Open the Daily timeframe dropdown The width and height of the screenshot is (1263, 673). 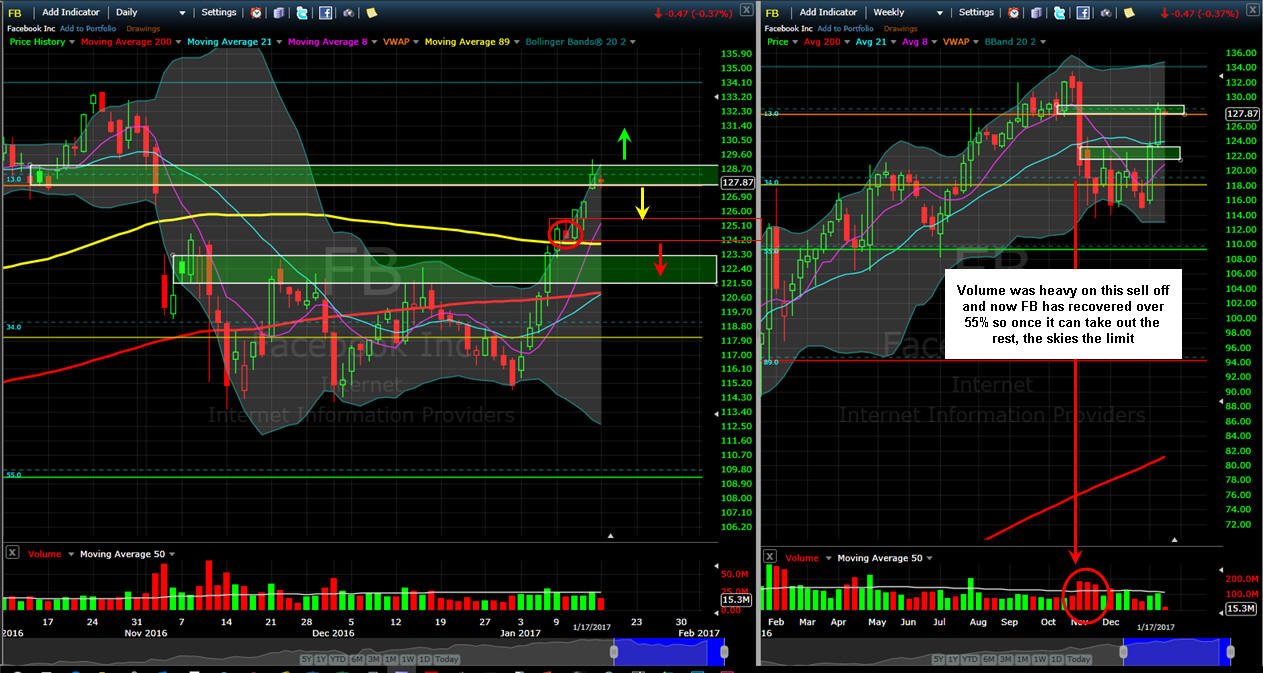(151, 13)
